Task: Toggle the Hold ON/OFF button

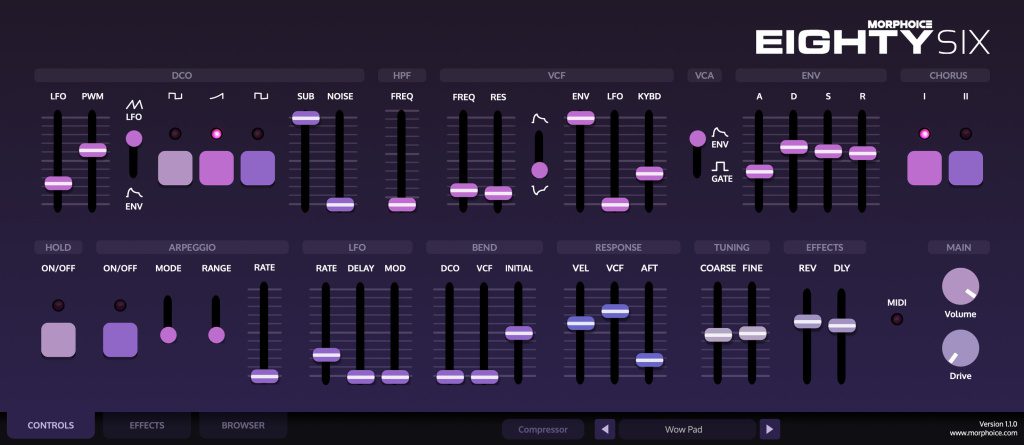Action: (58, 340)
